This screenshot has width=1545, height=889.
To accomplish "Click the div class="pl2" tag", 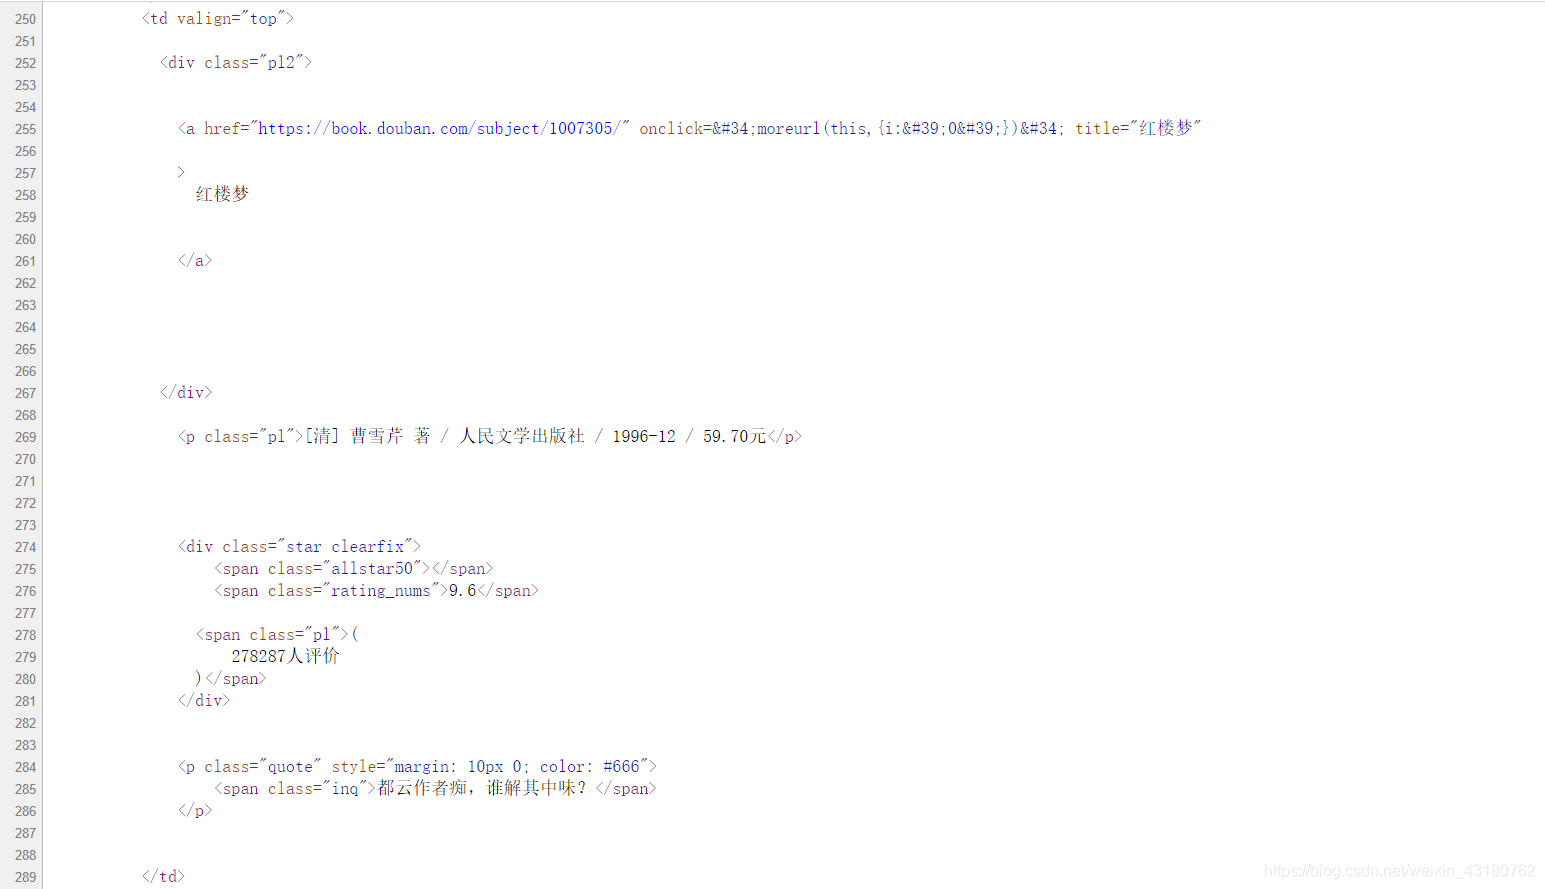I will pyautogui.click(x=236, y=63).
